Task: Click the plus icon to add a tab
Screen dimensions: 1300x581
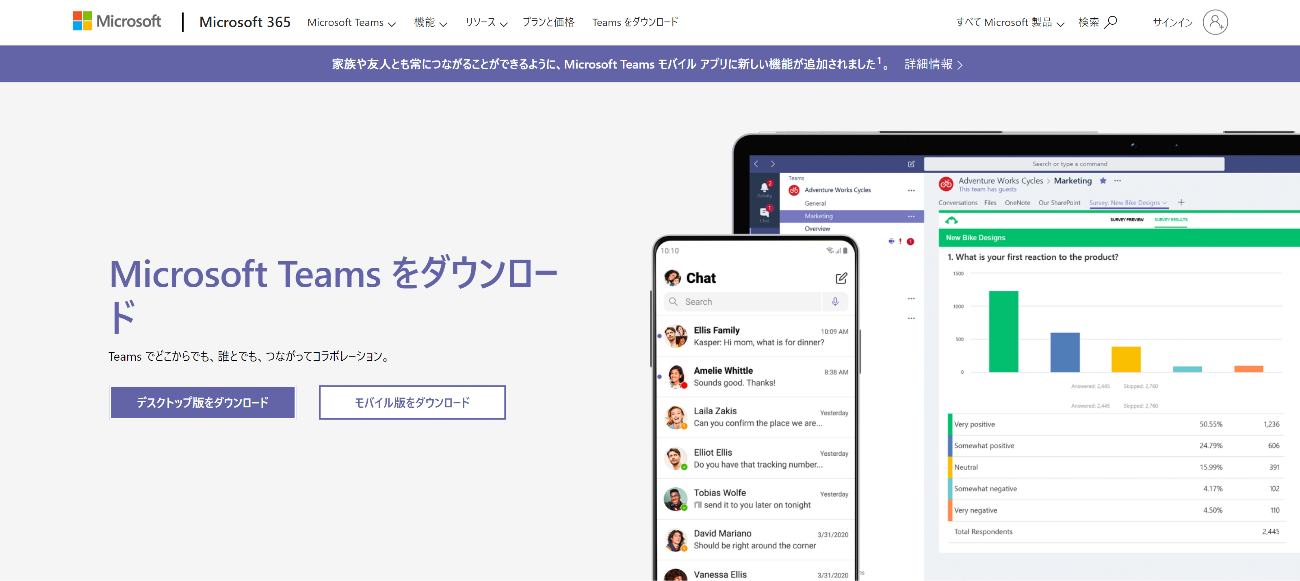Action: tap(1181, 202)
